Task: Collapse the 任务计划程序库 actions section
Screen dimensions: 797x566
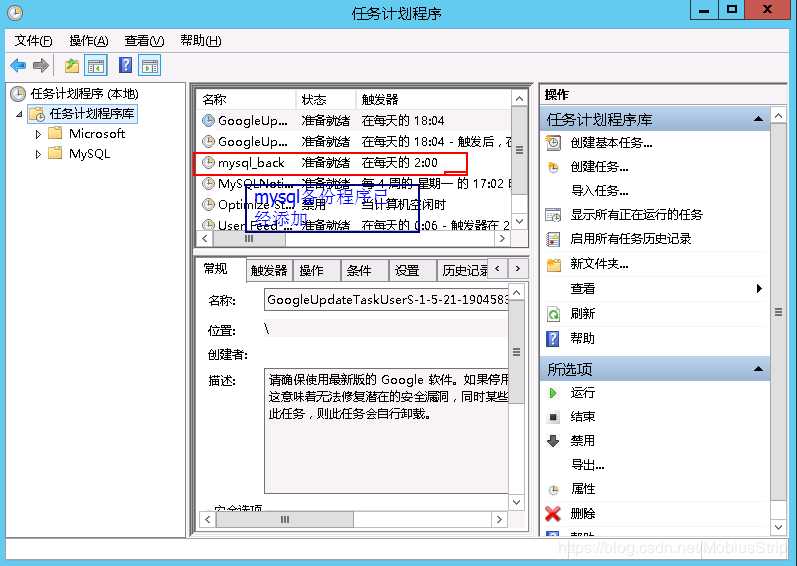Action: click(759, 119)
